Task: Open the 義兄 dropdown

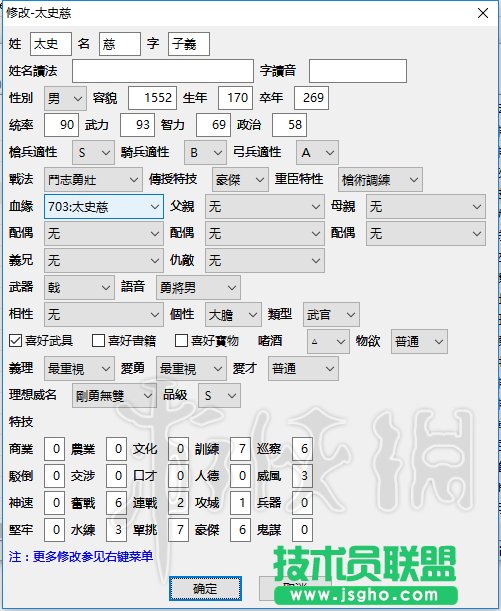Action: (x=104, y=260)
